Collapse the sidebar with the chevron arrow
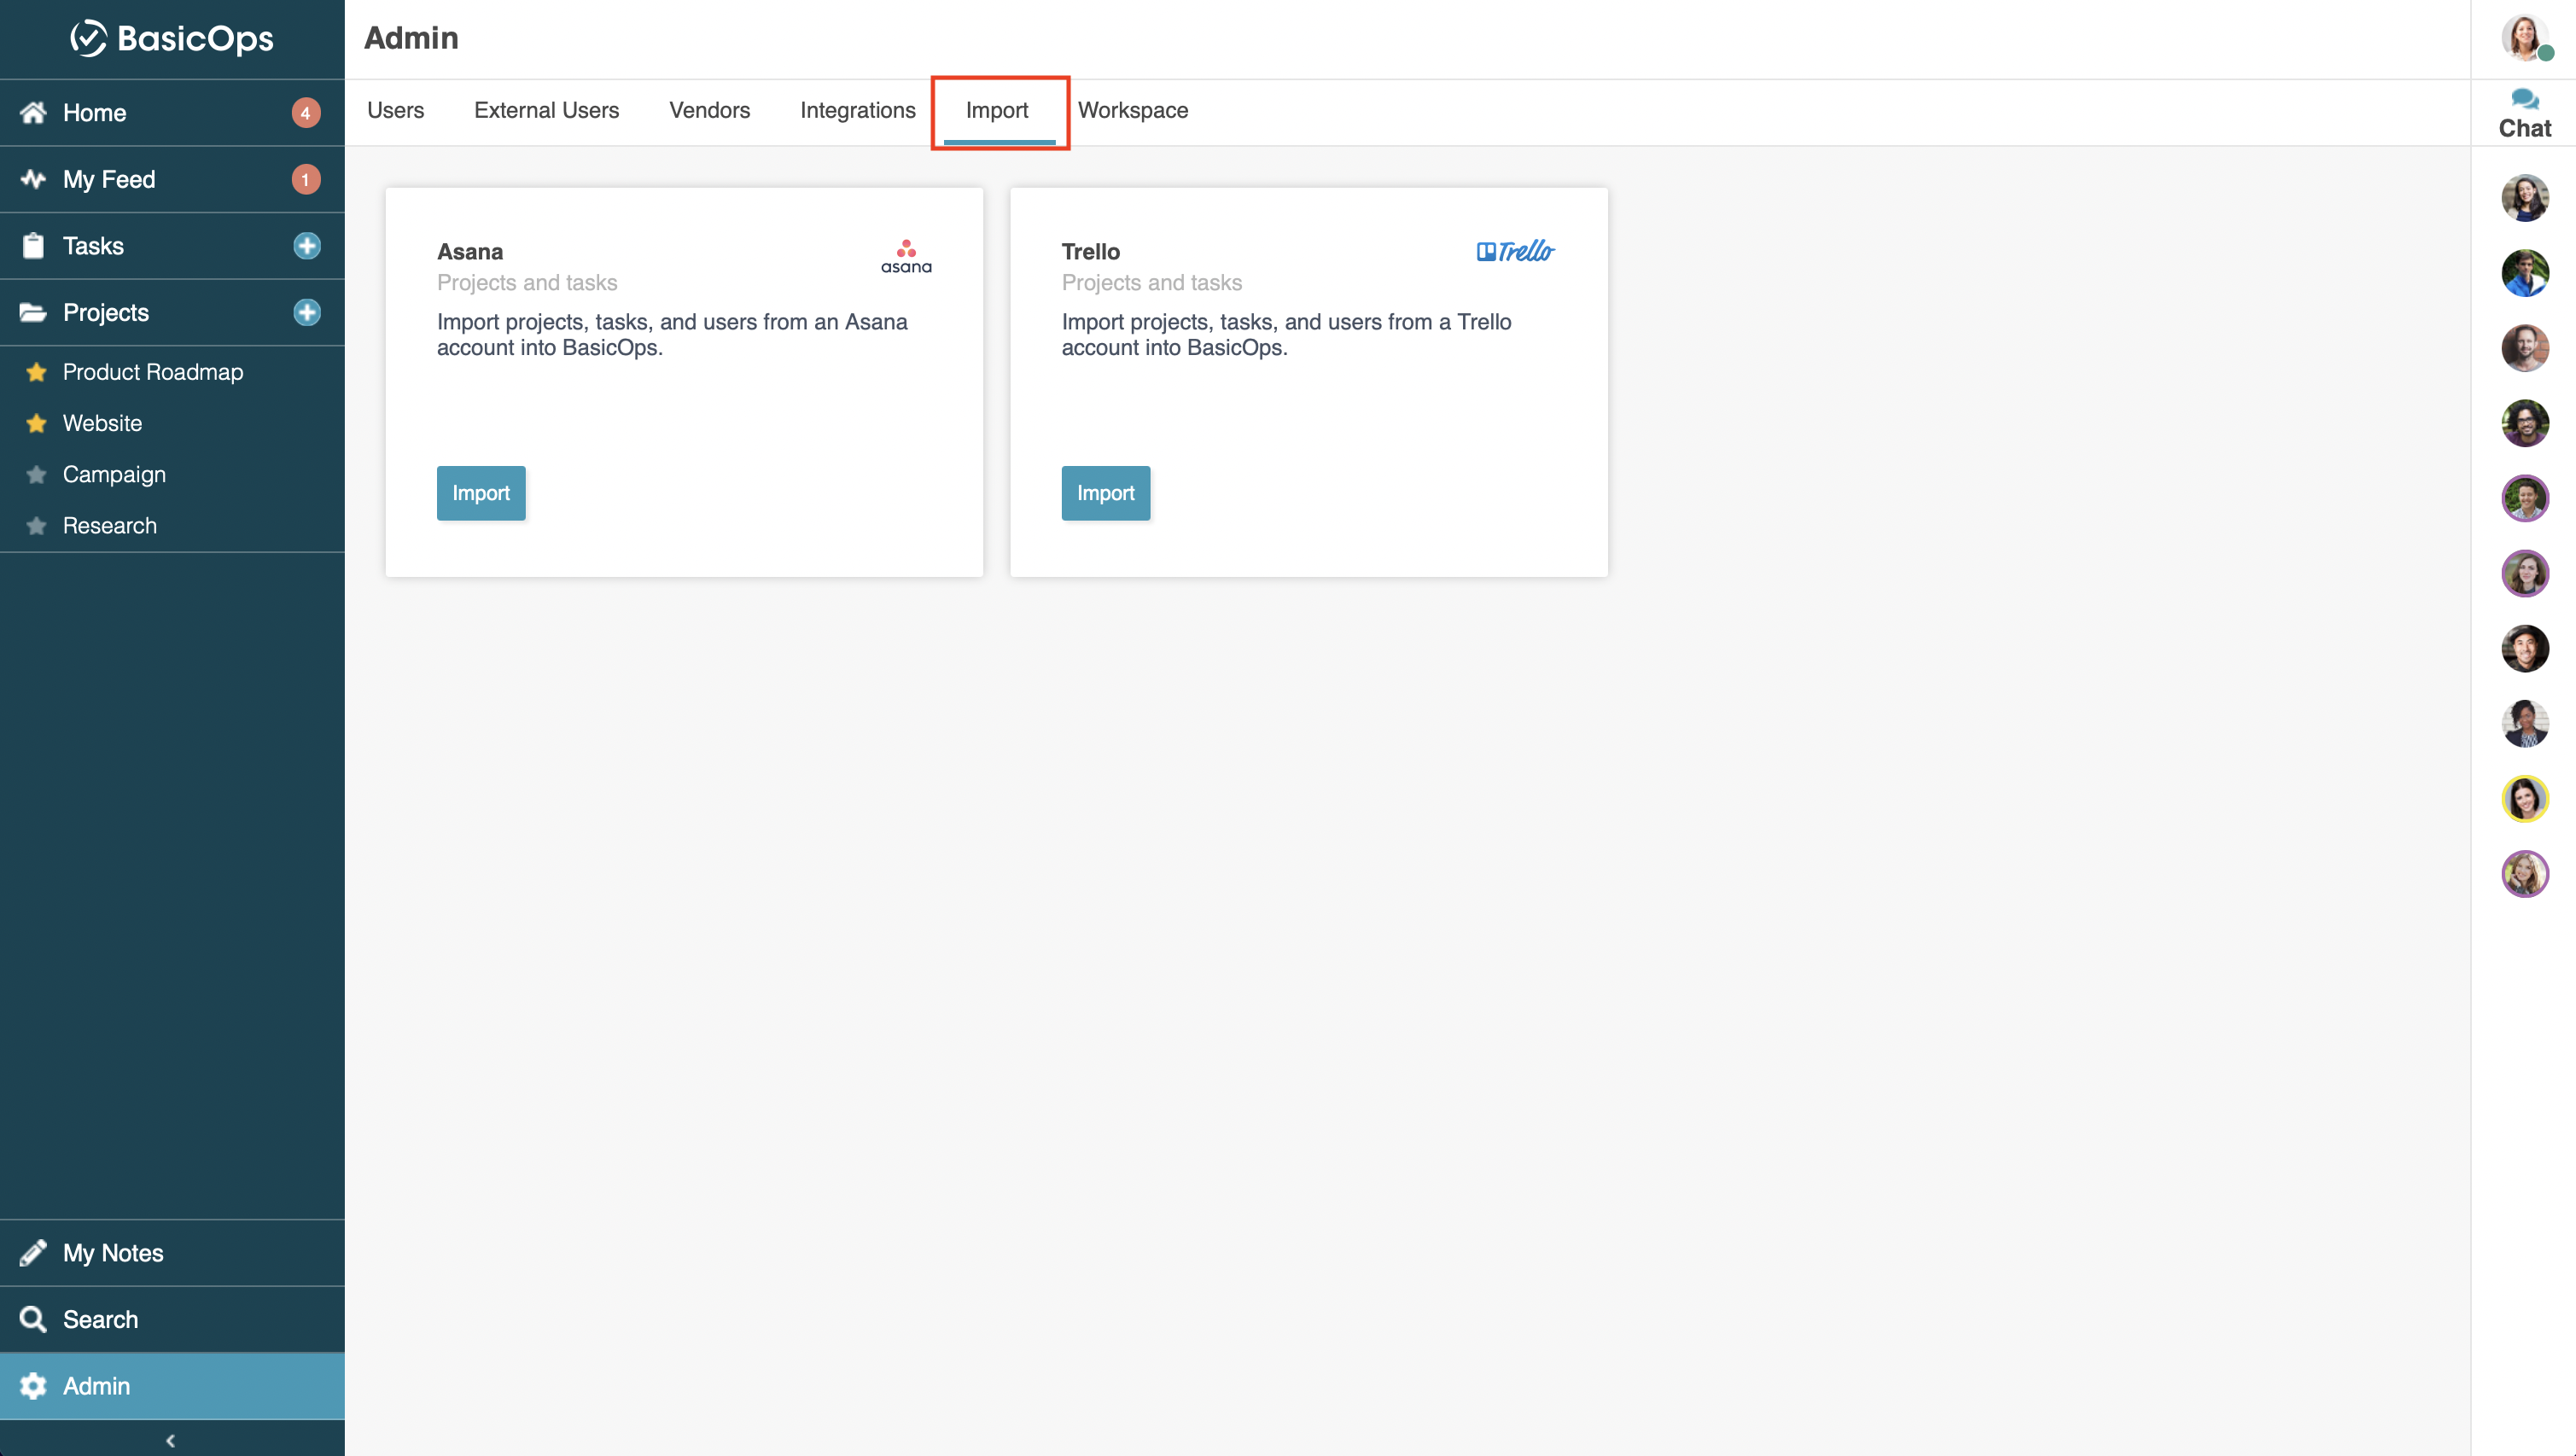 pos(171,1440)
